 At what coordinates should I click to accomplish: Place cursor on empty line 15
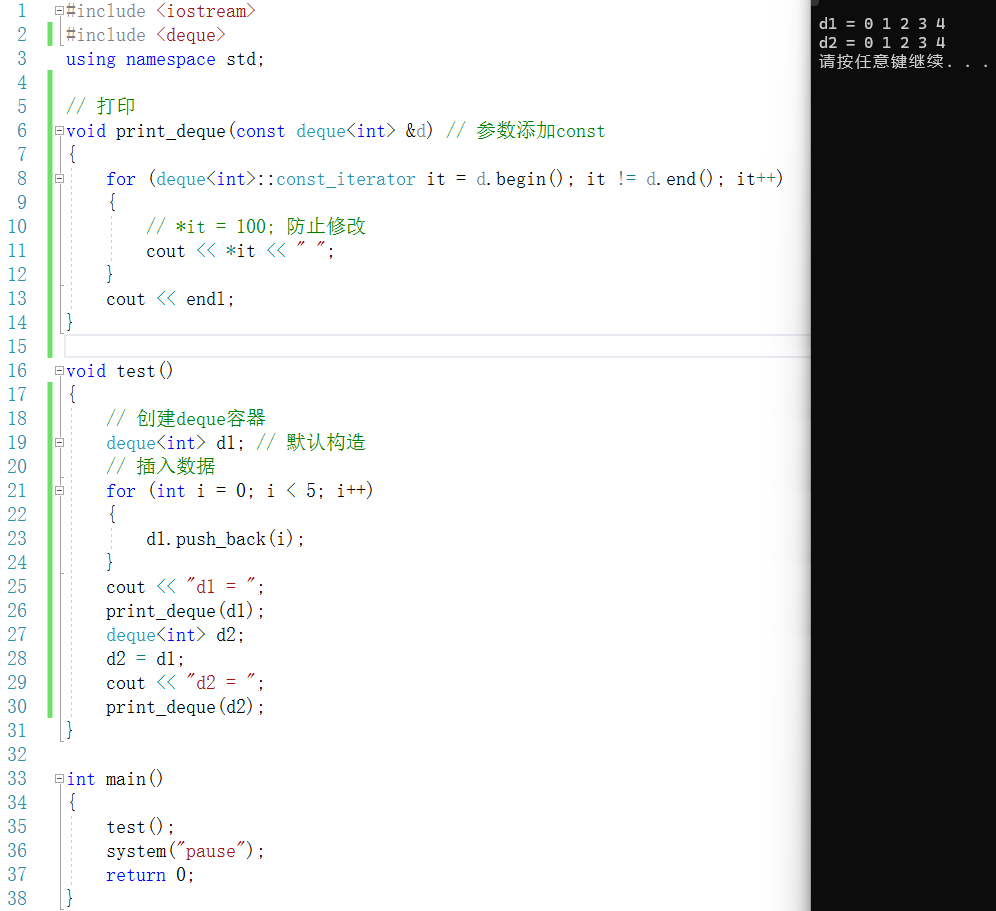click(x=437, y=347)
